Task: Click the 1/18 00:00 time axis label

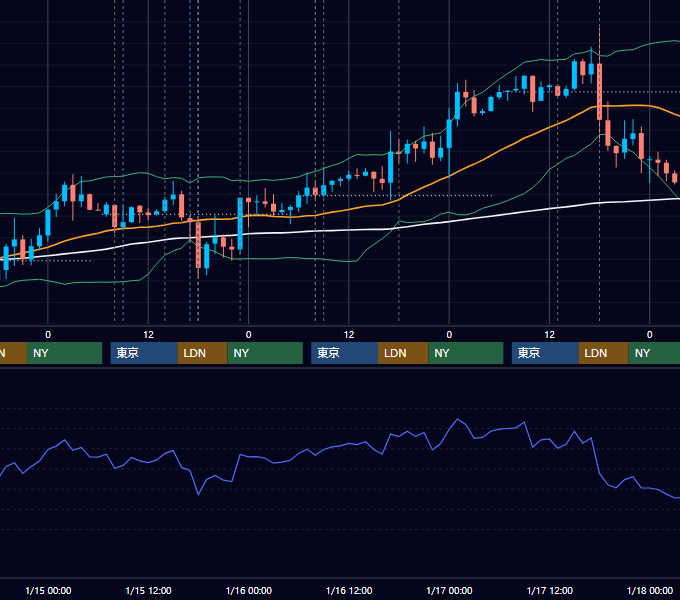Action: click(650, 590)
